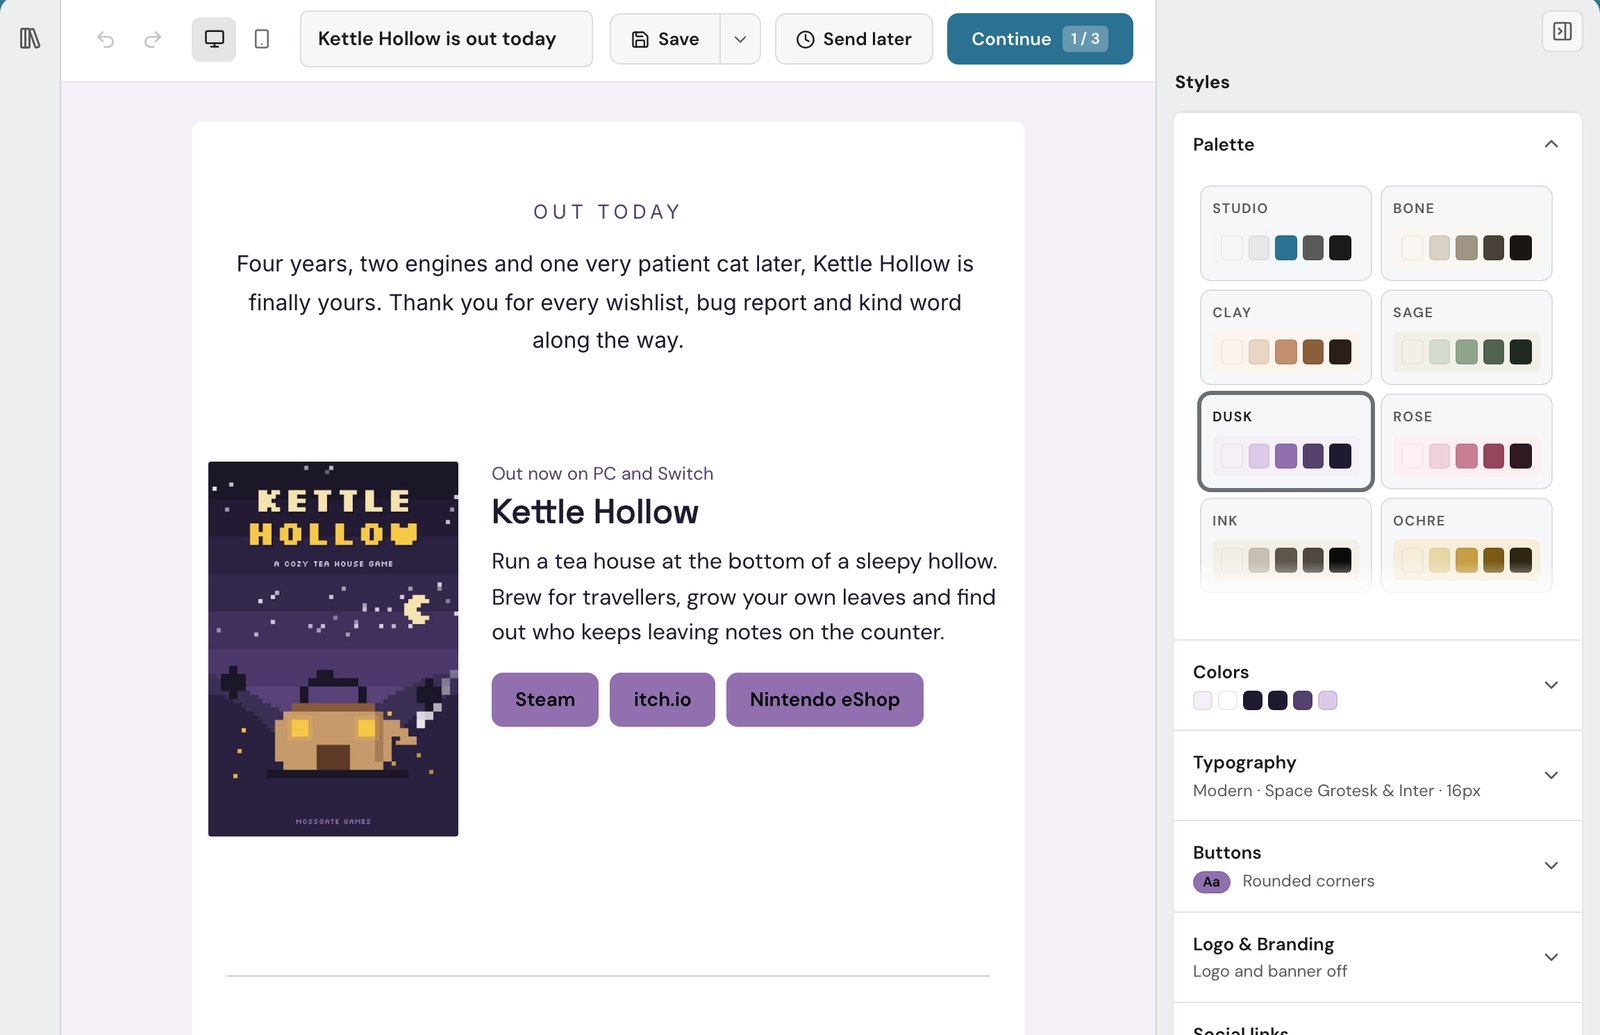Select the 'OUT TODAY' heading text

click(x=607, y=212)
